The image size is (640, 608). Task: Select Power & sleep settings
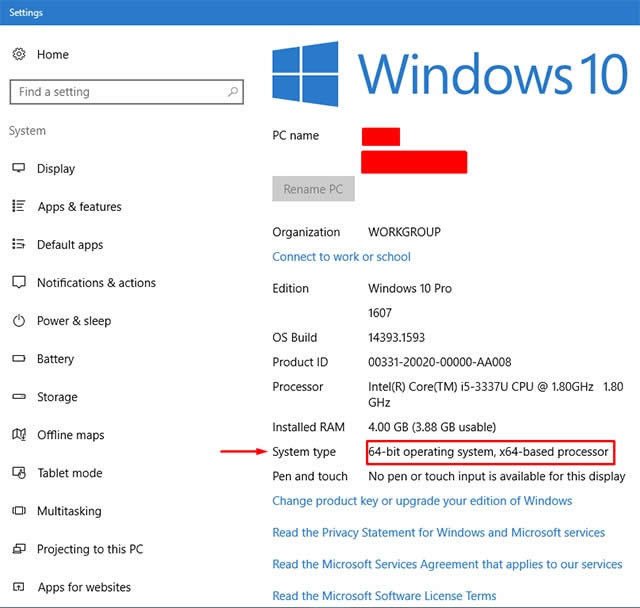74,321
